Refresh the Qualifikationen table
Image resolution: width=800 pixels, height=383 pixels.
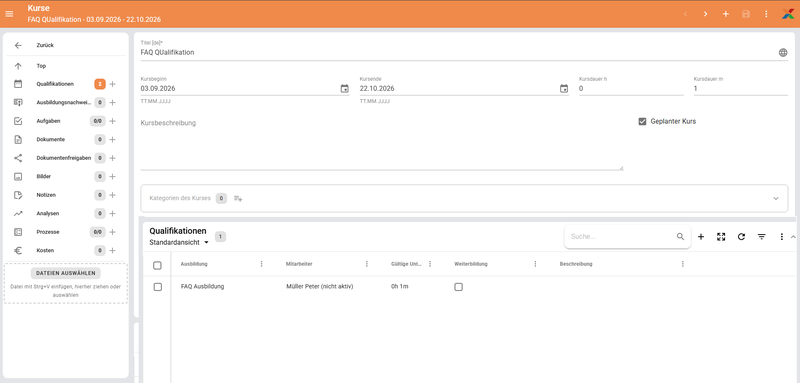click(741, 237)
